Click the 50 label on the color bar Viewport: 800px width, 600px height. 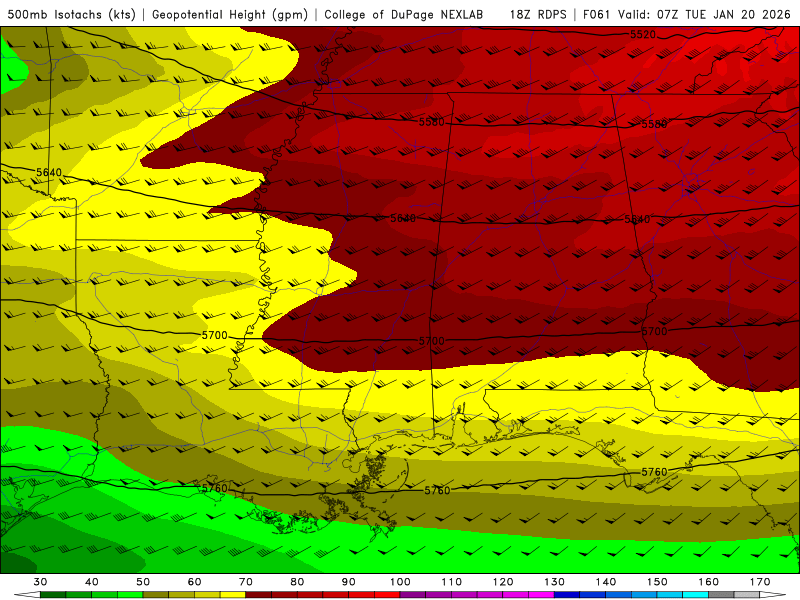pos(143,582)
